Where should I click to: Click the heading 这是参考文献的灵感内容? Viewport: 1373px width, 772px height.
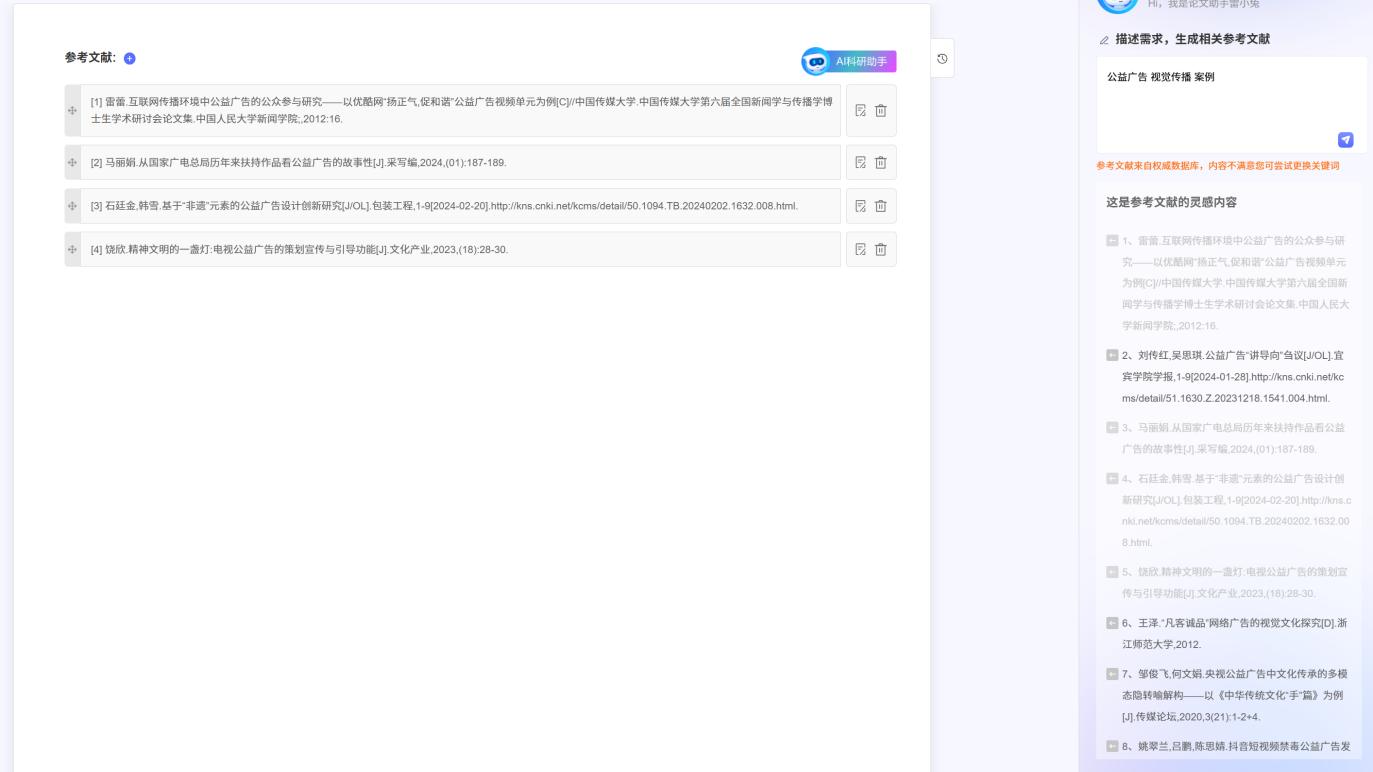(1171, 202)
